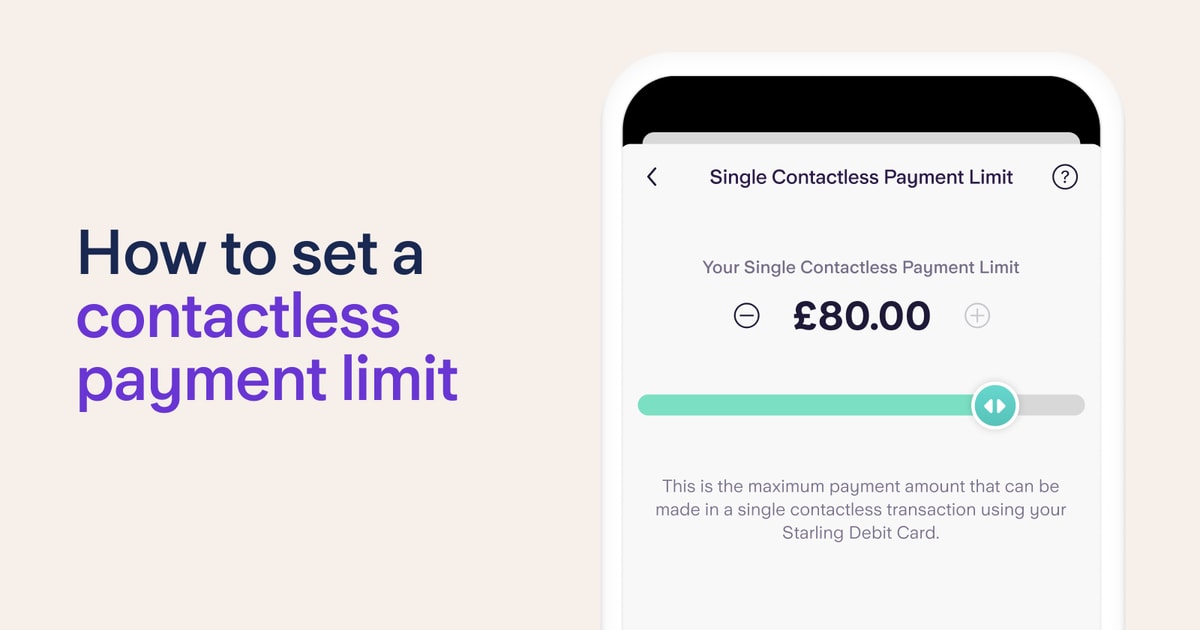The image size is (1200, 630).
Task: Click the 'How to set a' headline
Action: [251, 252]
